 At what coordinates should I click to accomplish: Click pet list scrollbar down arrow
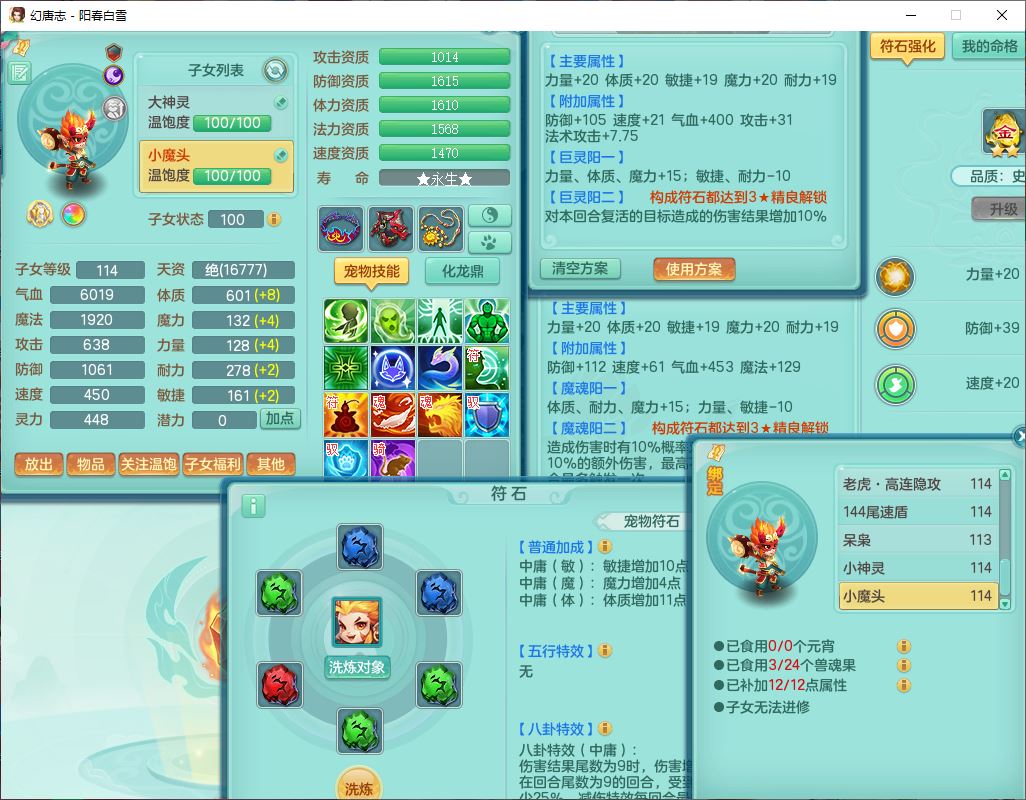[1005, 604]
